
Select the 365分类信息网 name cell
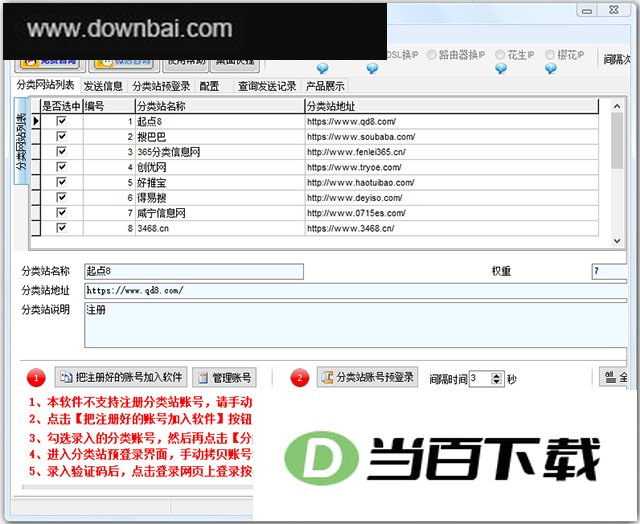(220, 152)
